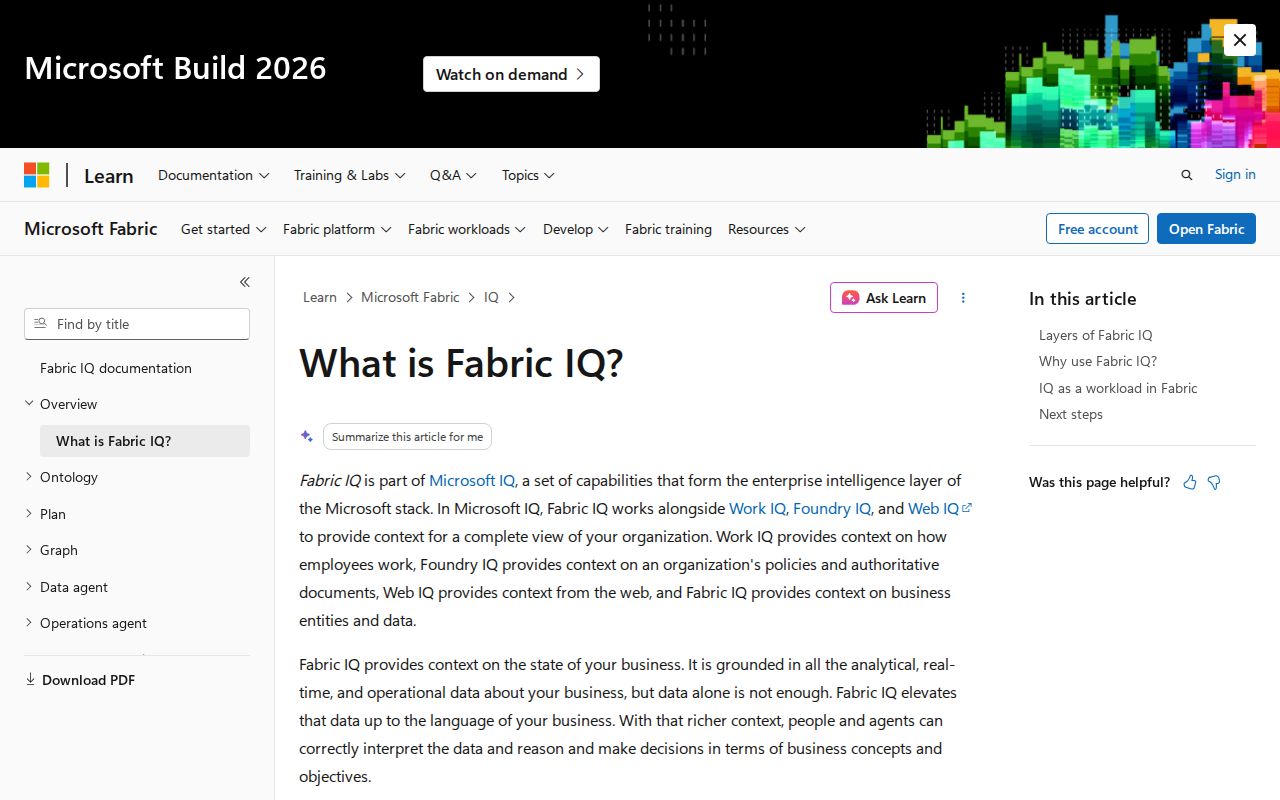
Task: Click the Microsoft Fabric breadcrumb link
Action: click(x=410, y=297)
